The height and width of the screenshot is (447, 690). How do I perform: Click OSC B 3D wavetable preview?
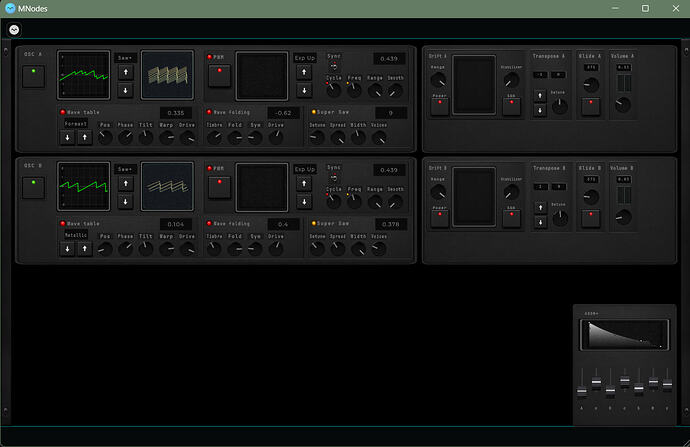click(167, 187)
